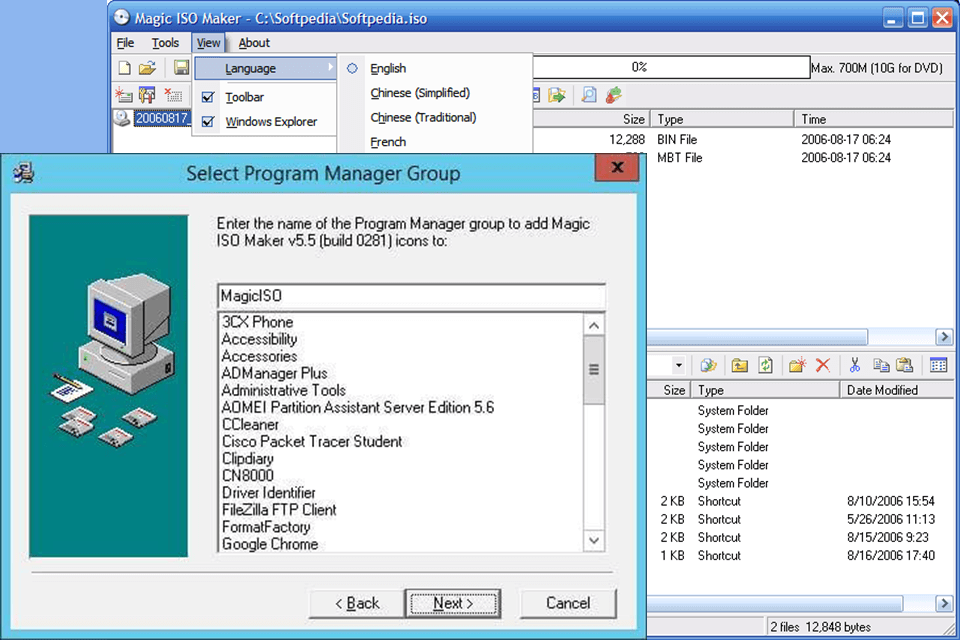Click the Cancel button

point(568,603)
